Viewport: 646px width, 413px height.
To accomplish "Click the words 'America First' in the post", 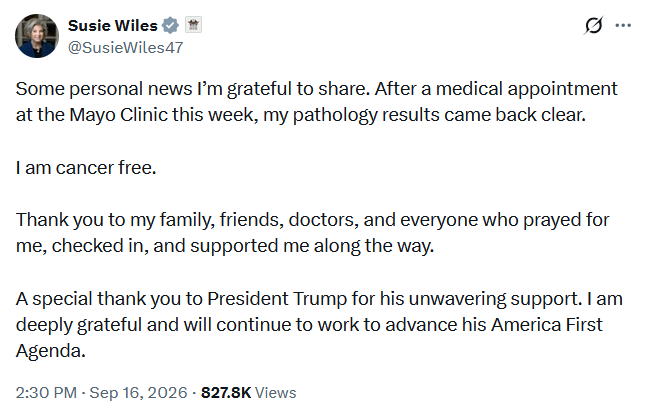I will (x=547, y=325).
